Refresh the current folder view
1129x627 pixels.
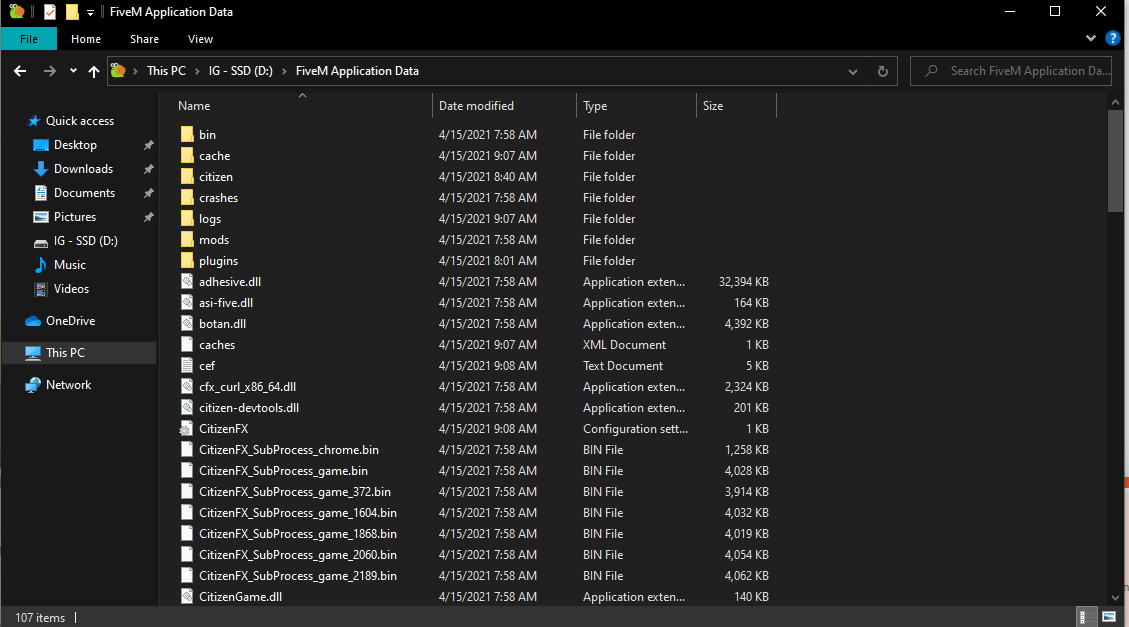point(883,71)
